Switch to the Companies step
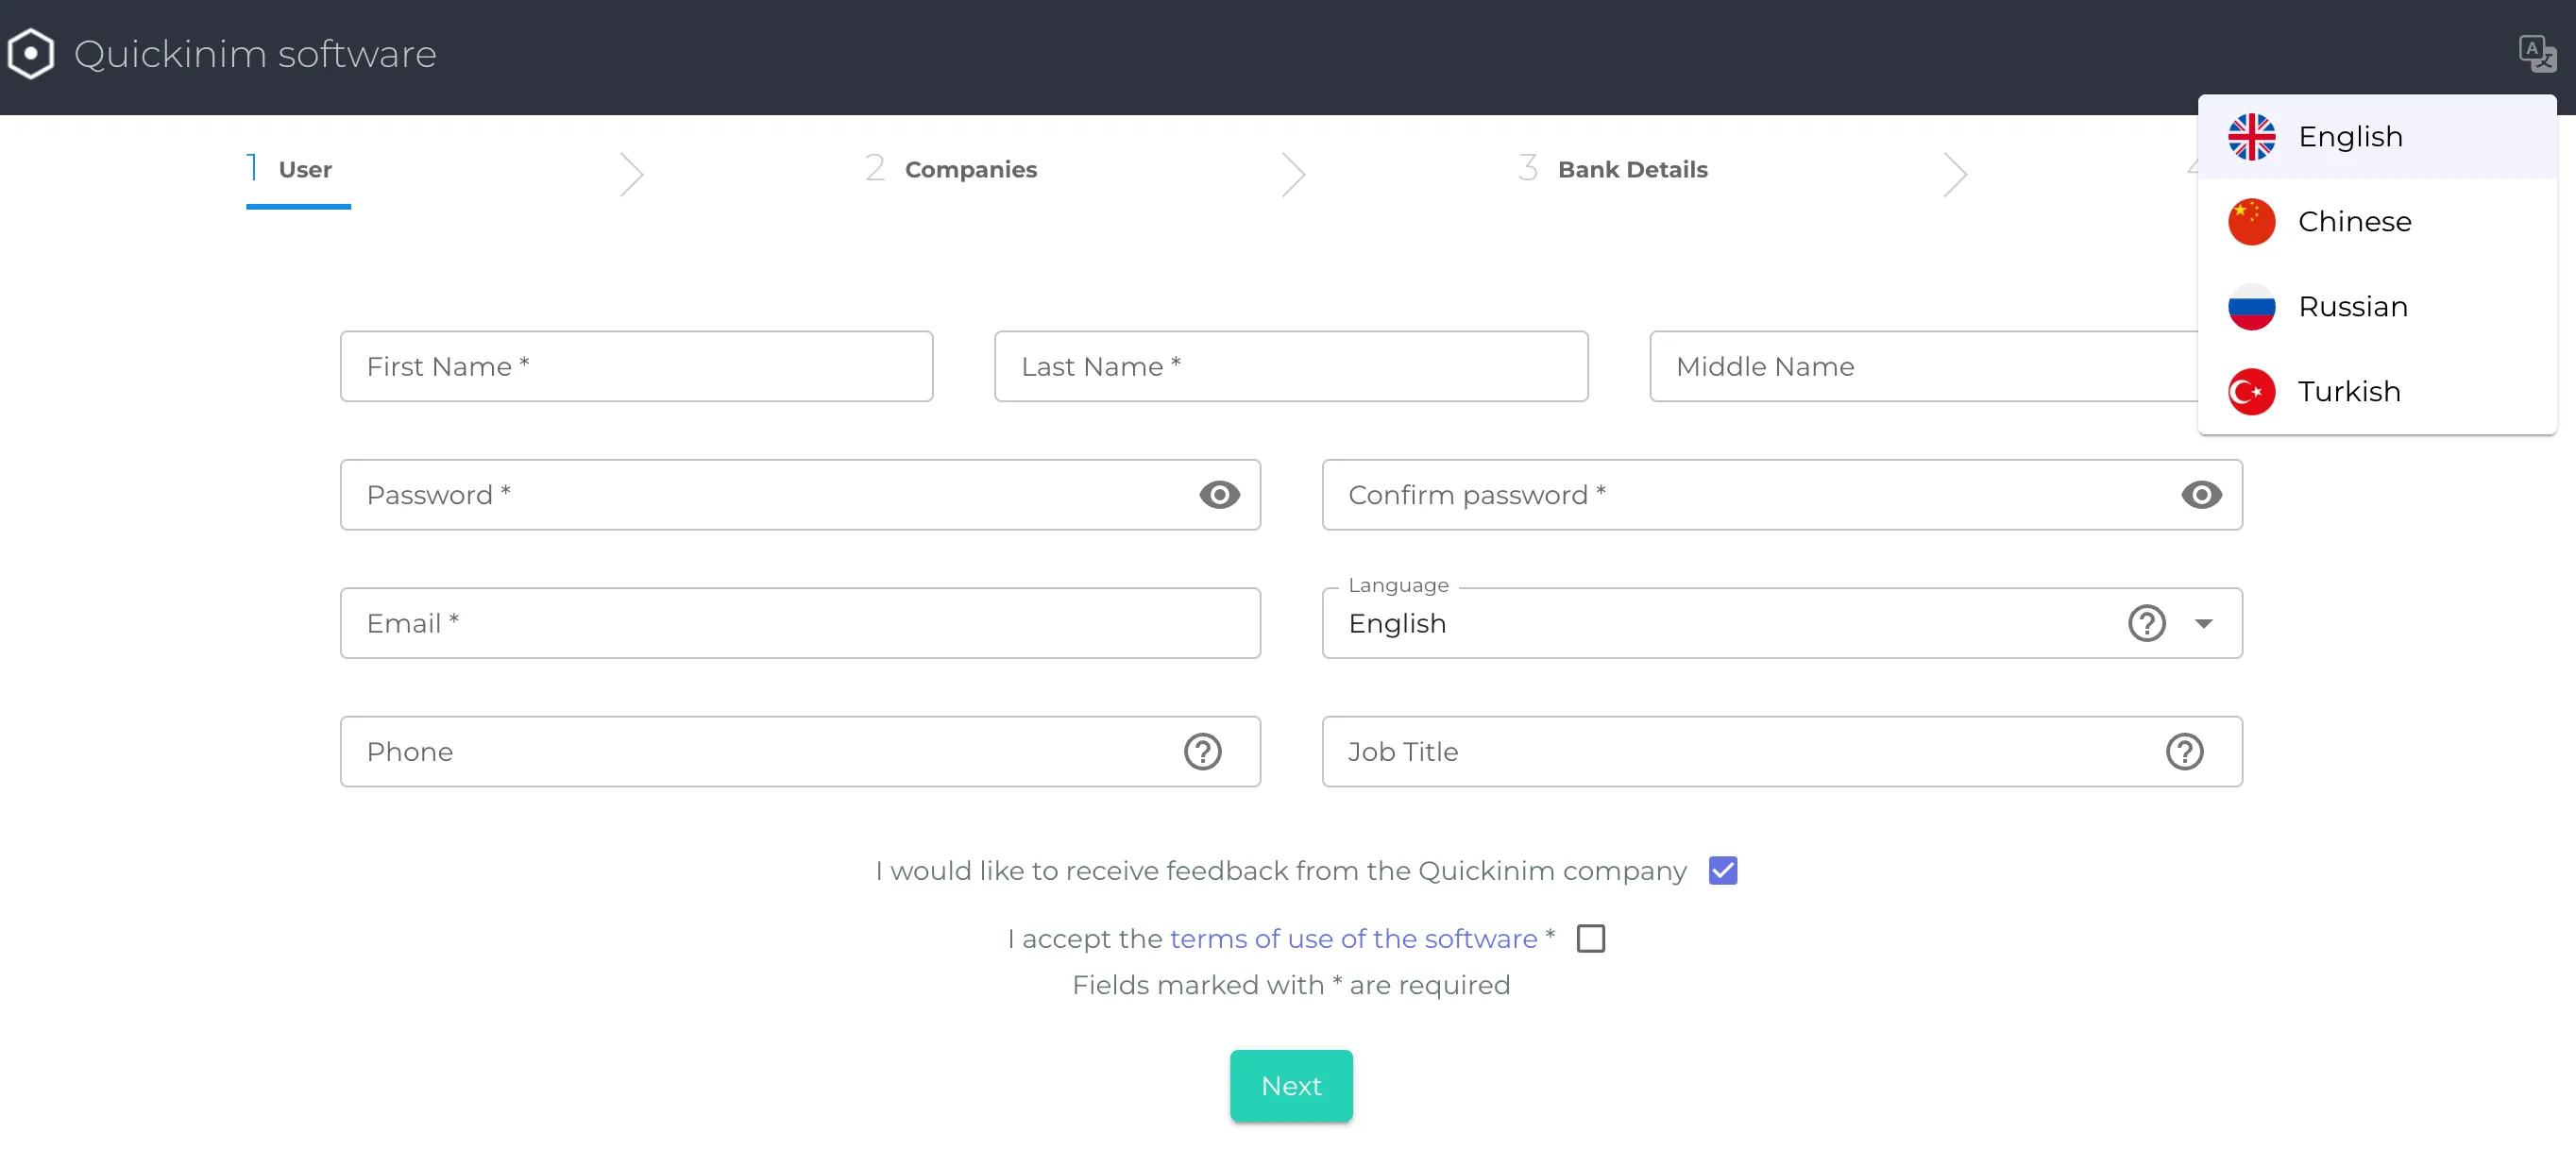The height and width of the screenshot is (1167, 2576). (970, 169)
